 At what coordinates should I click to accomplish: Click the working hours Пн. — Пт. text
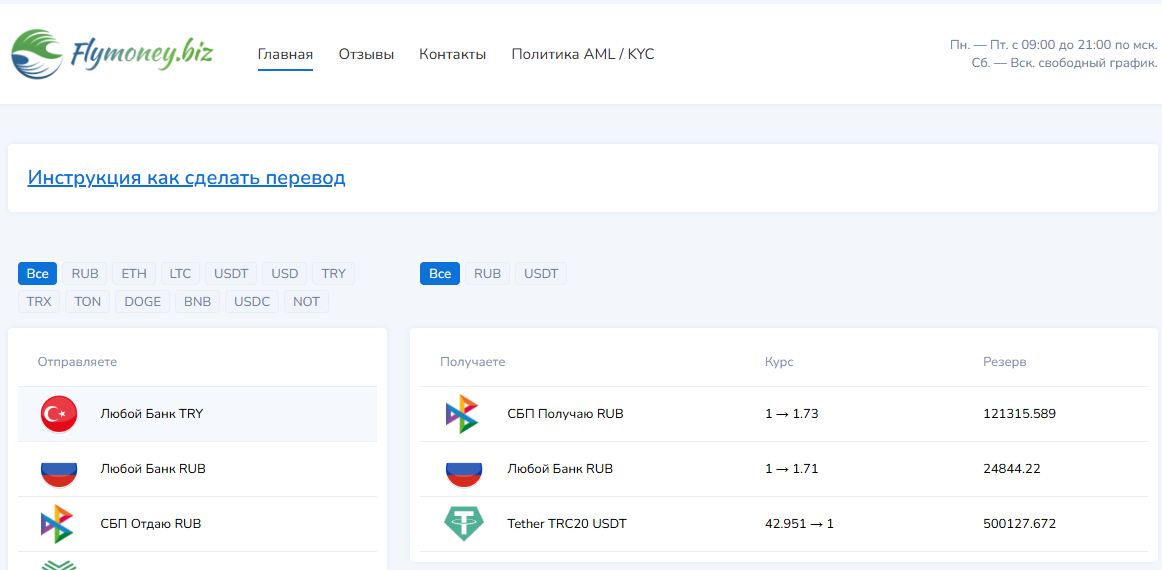pyautogui.click(x=1053, y=45)
